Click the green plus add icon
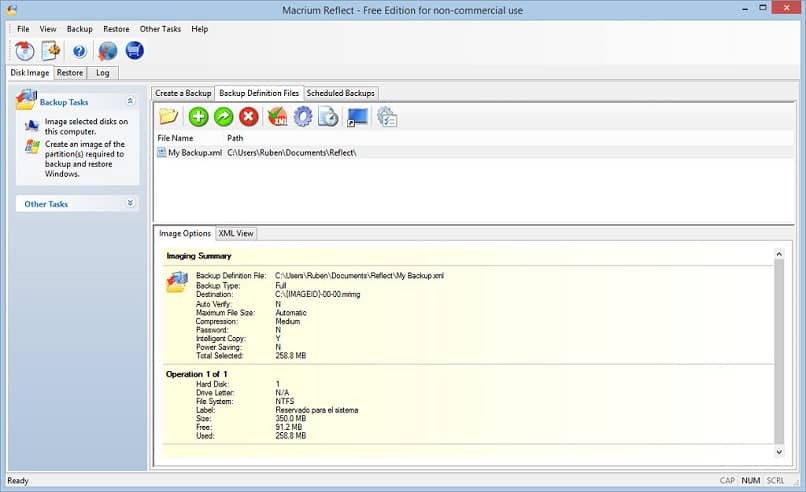The height and width of the screenshot is (492, 806). [198, 117]
